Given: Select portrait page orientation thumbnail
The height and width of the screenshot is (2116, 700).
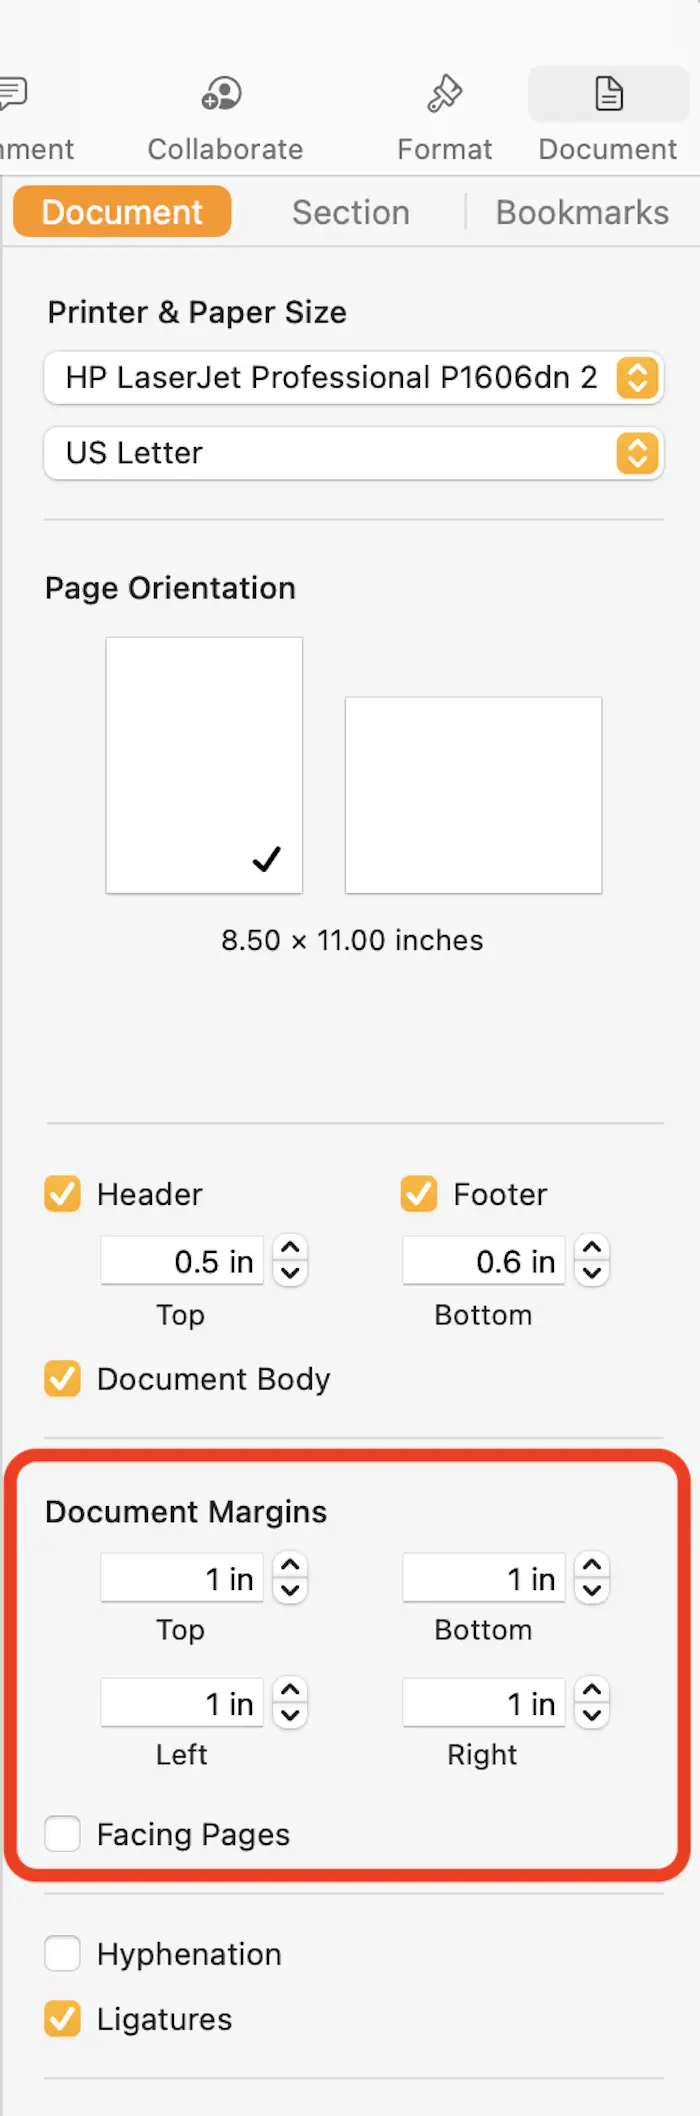Looking at the screenshot, I should tap(204, 765).
